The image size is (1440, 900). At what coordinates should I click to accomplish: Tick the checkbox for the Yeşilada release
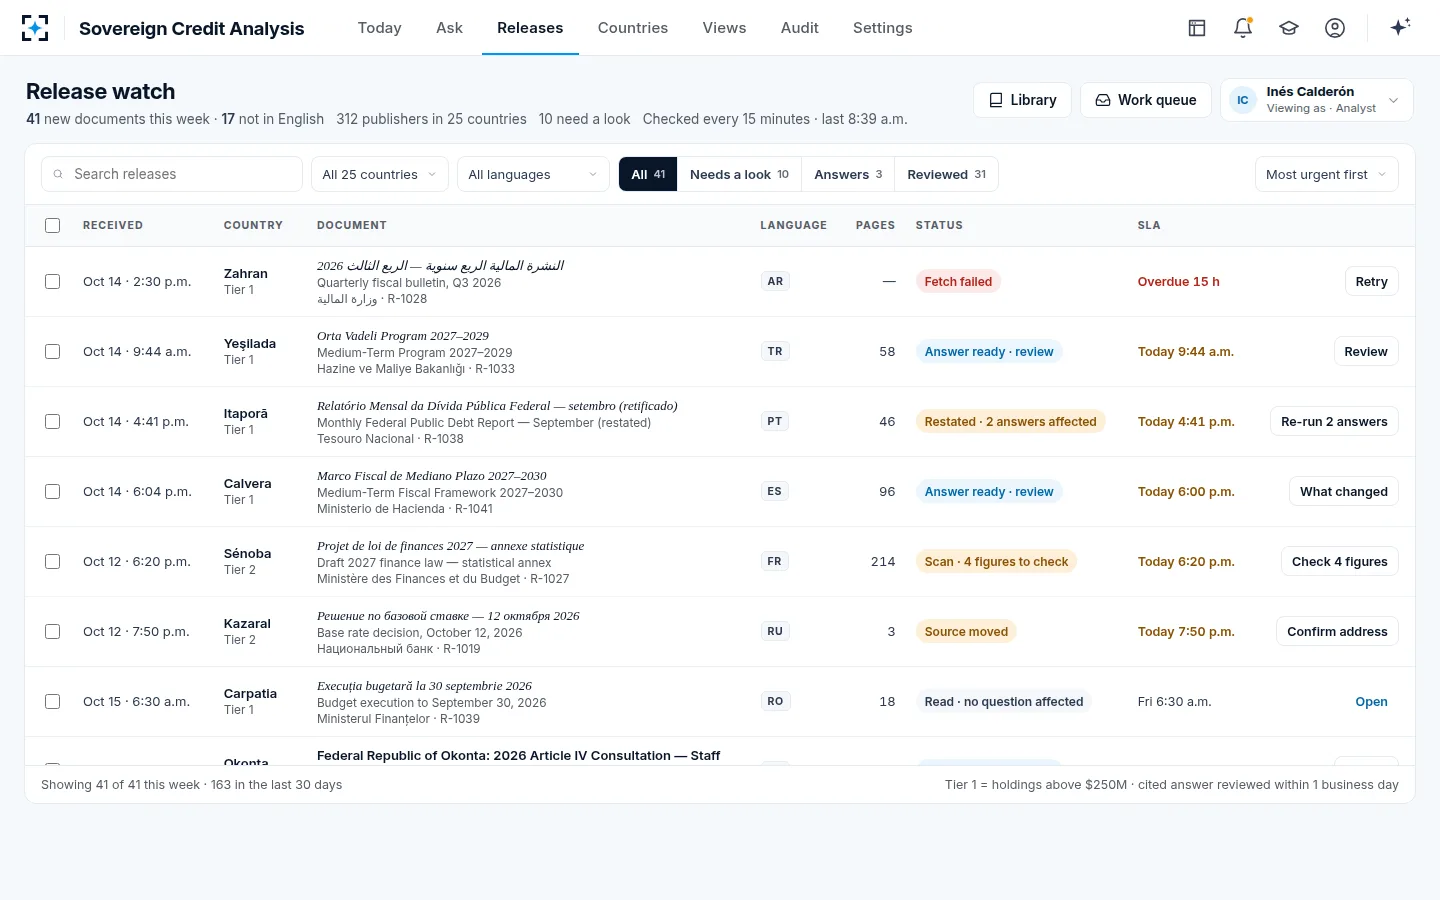pyautogui.click(x=53, y=351)
